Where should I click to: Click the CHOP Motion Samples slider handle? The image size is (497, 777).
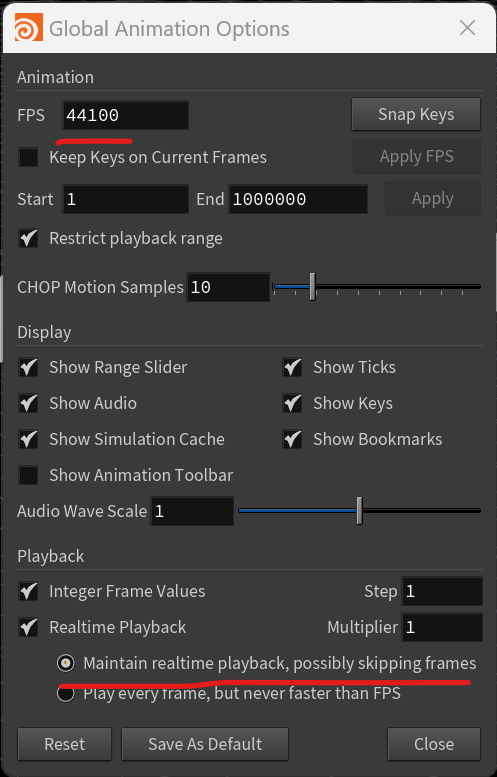tap(312, 286)
